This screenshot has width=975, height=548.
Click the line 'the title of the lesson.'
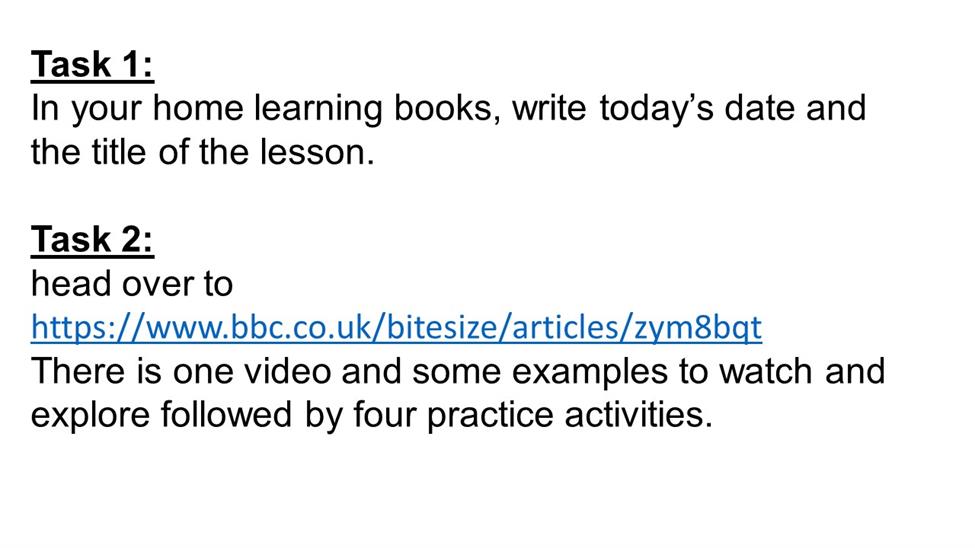(x=203, y=152)
